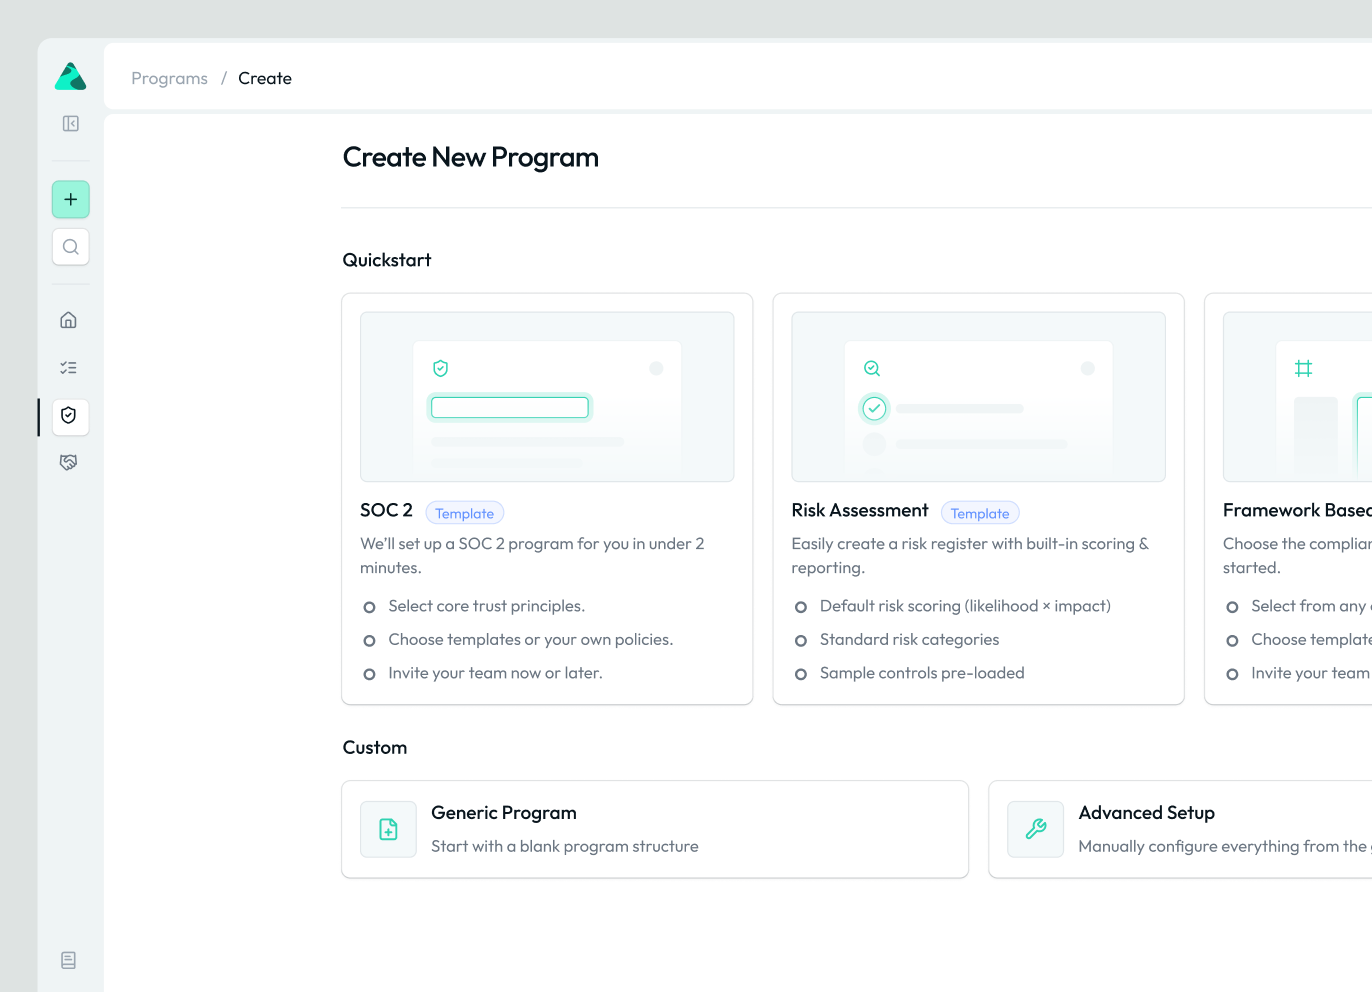Navigate to Programs breadcrumb link
The width and height of the screenshot is (1372, 992).
170,78
